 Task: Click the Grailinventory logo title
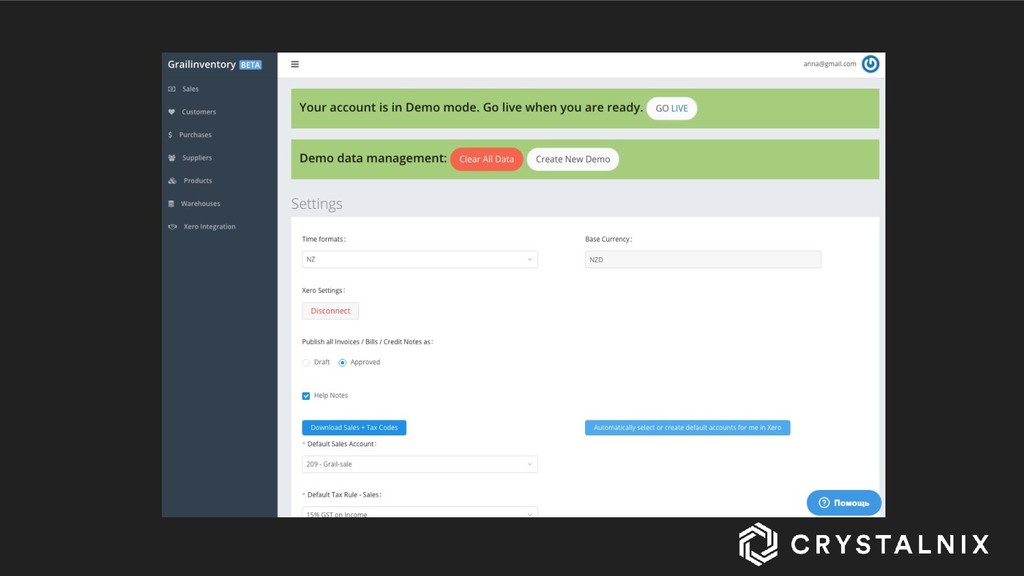click(202, 64)
